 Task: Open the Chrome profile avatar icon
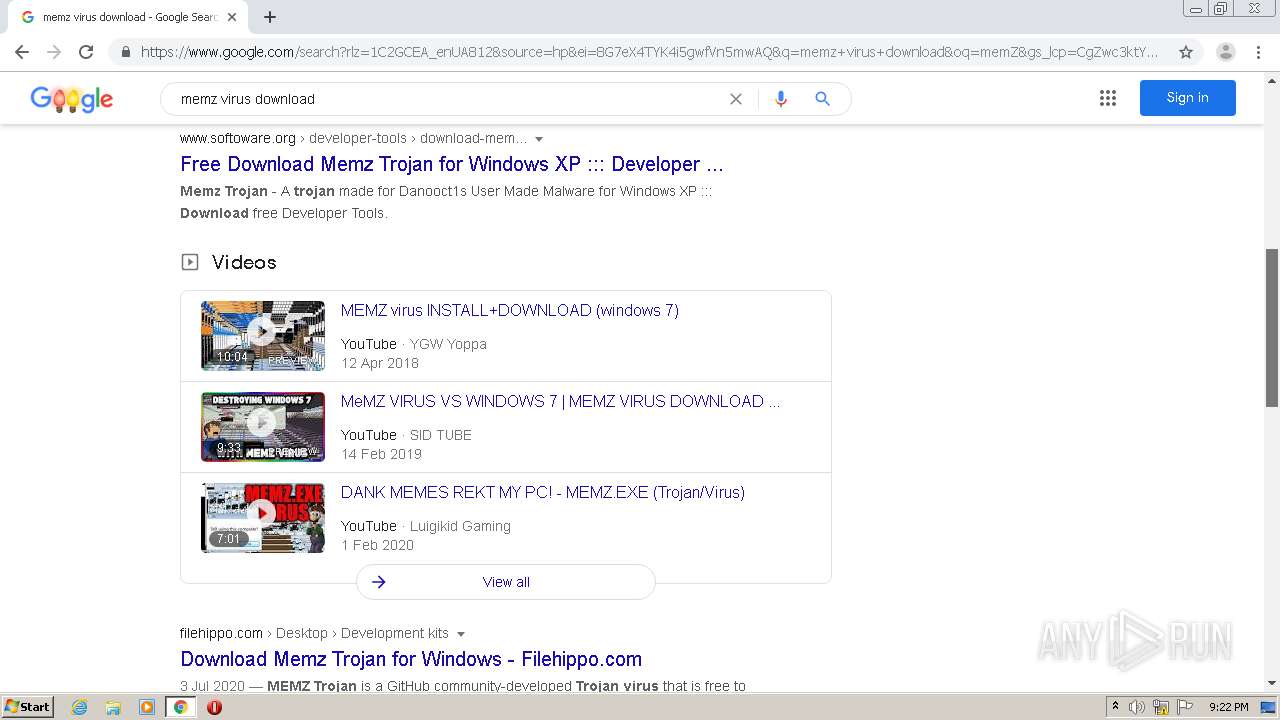[x=1226, y=52]
